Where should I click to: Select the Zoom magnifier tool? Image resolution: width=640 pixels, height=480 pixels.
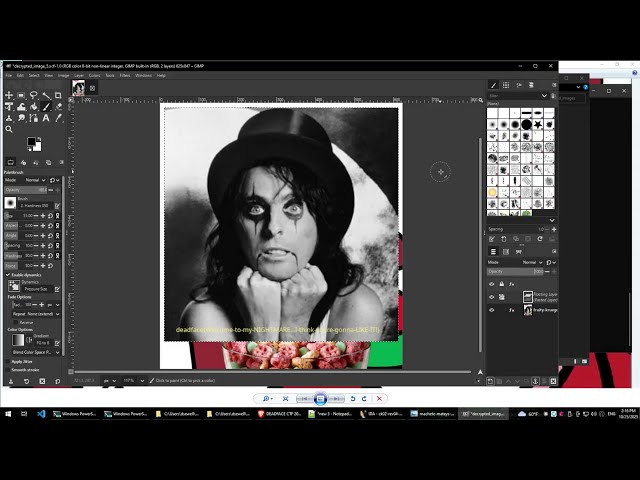point(9,129)
